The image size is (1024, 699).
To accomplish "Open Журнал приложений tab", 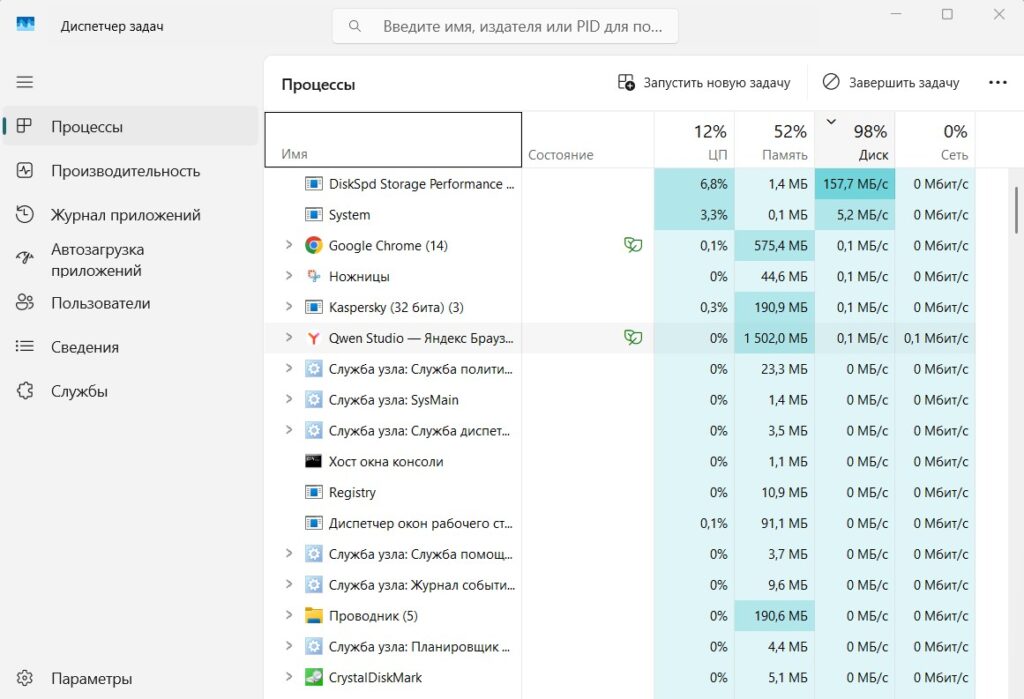I will (x=131, y=215).
